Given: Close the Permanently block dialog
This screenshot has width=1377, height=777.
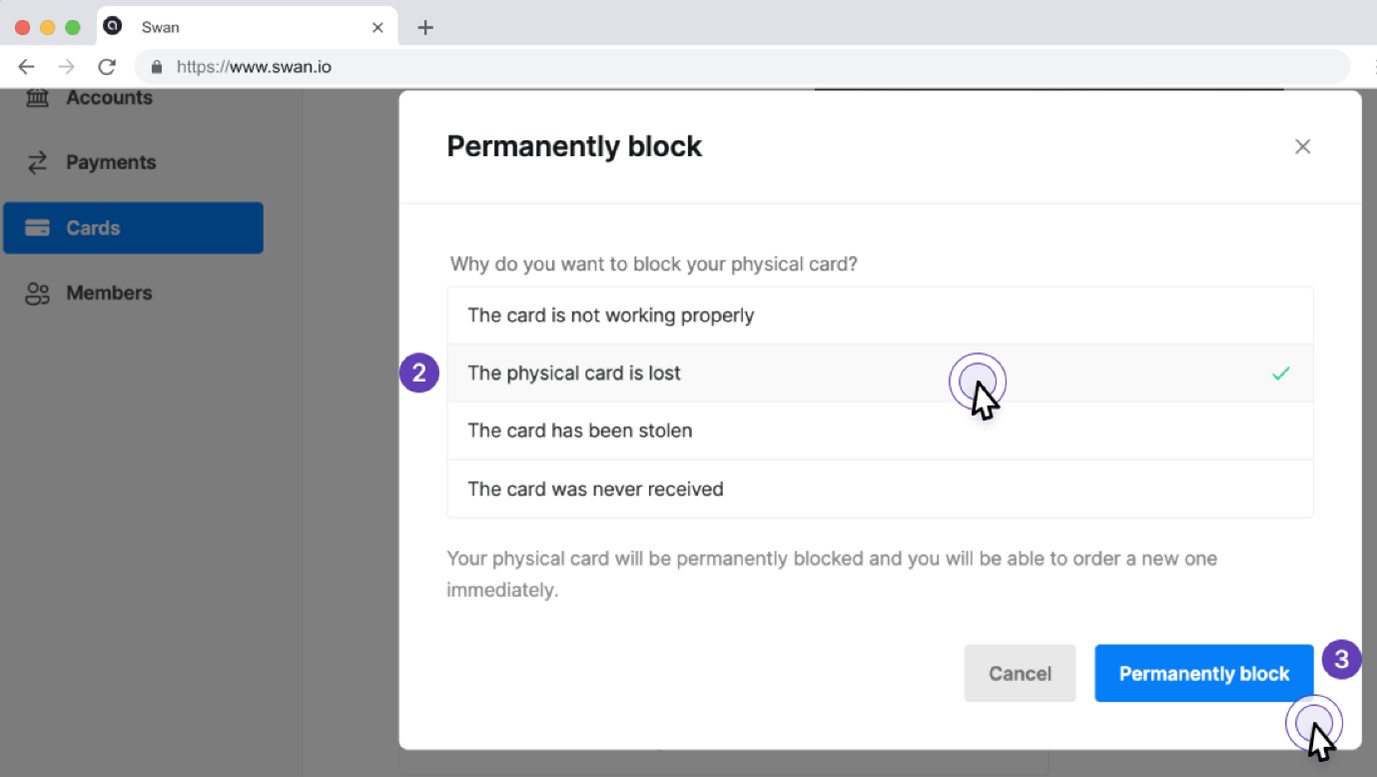Looking at the screenshot, I should [x=1302, y=147].
